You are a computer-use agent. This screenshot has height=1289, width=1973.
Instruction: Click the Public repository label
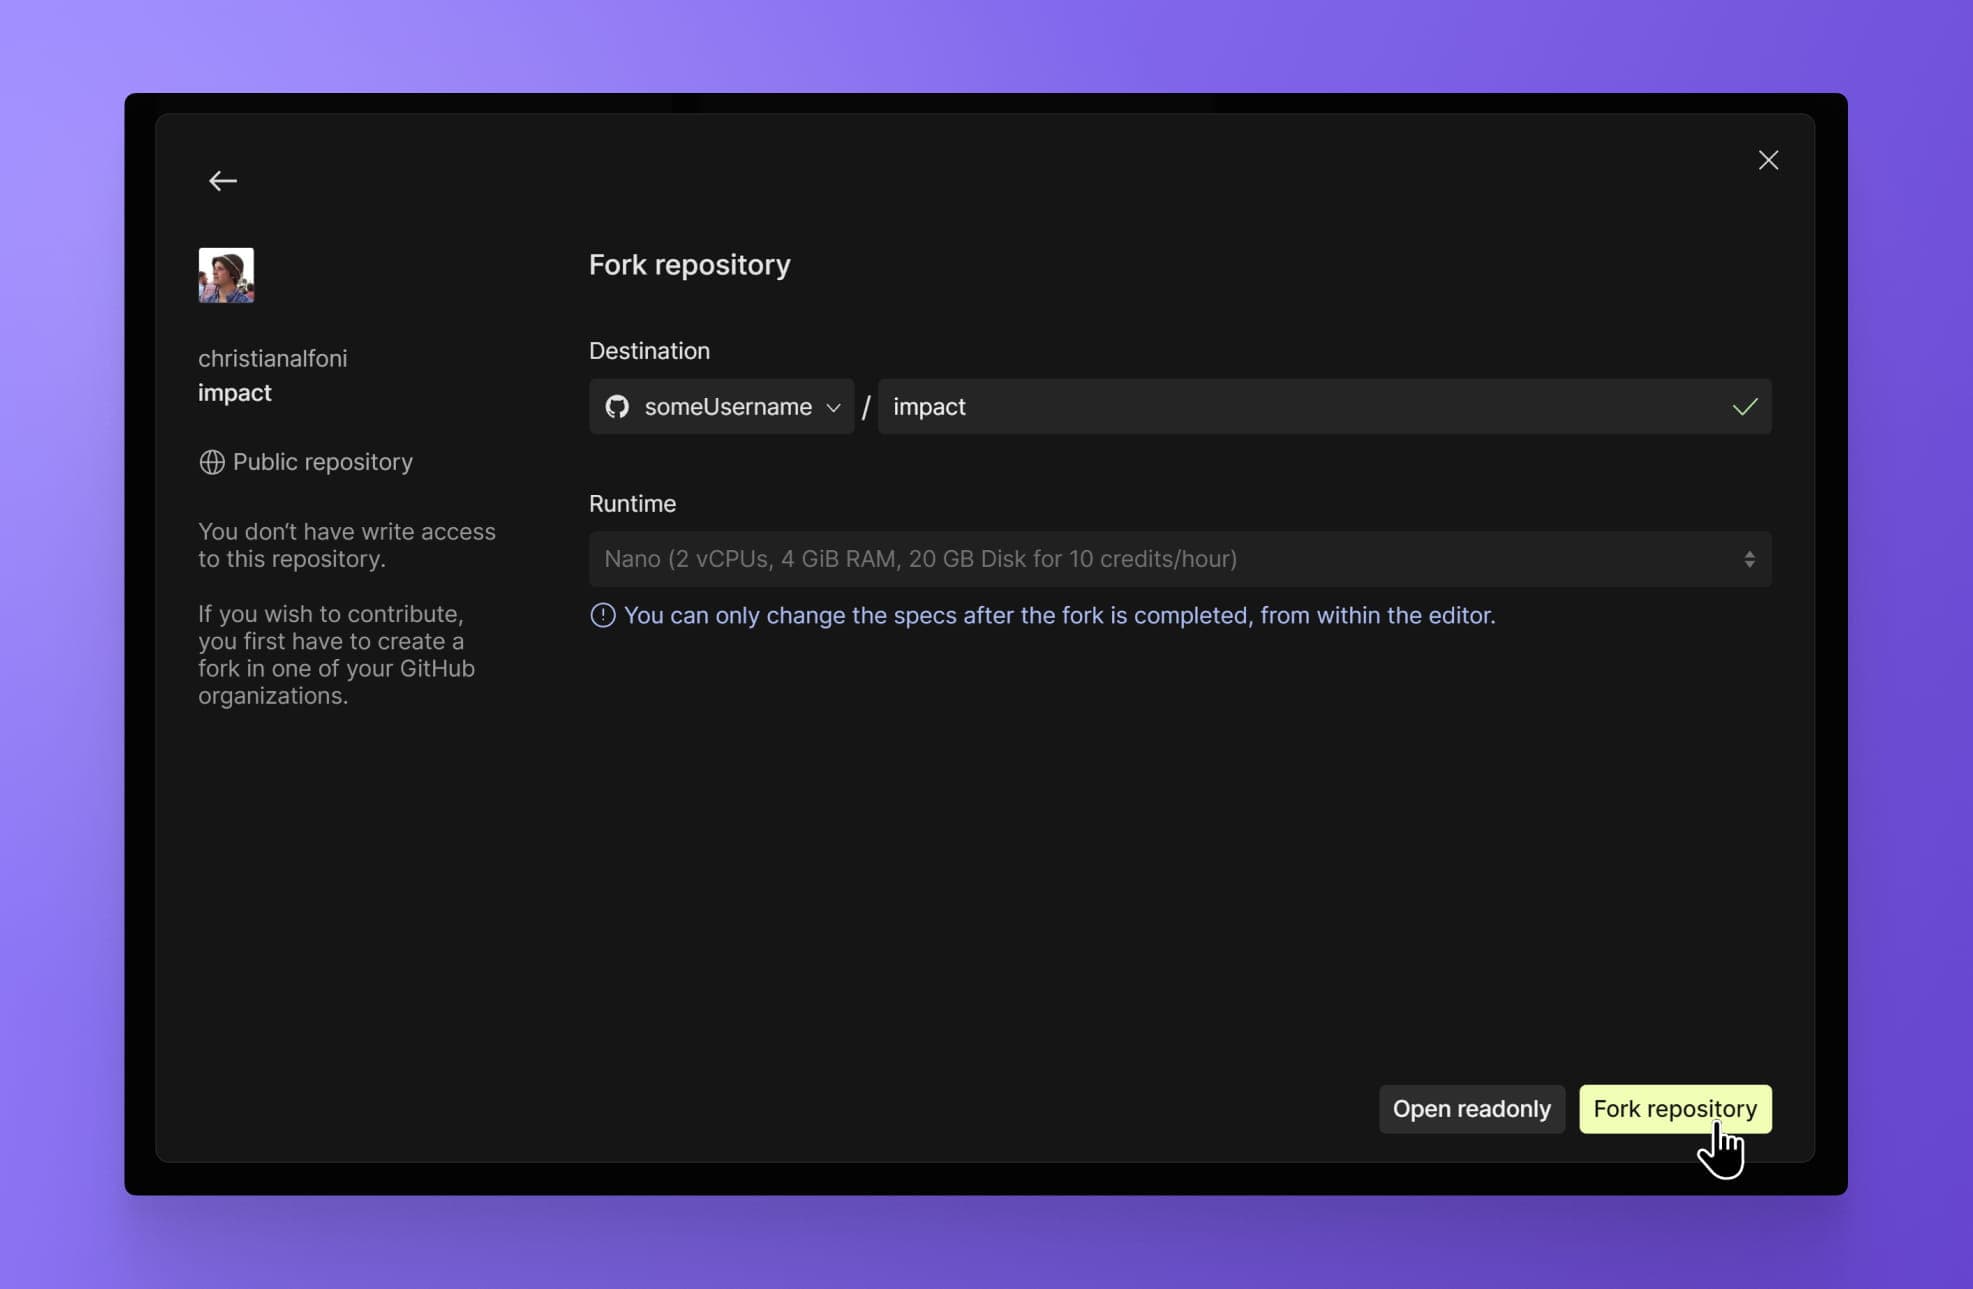click(x=322, y=462)
